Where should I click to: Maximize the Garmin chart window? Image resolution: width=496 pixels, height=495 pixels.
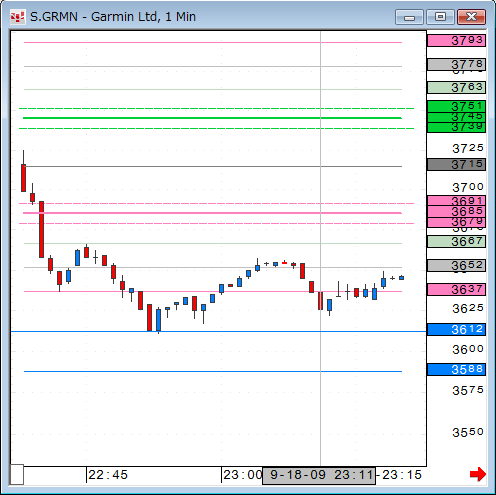[440, 17]
